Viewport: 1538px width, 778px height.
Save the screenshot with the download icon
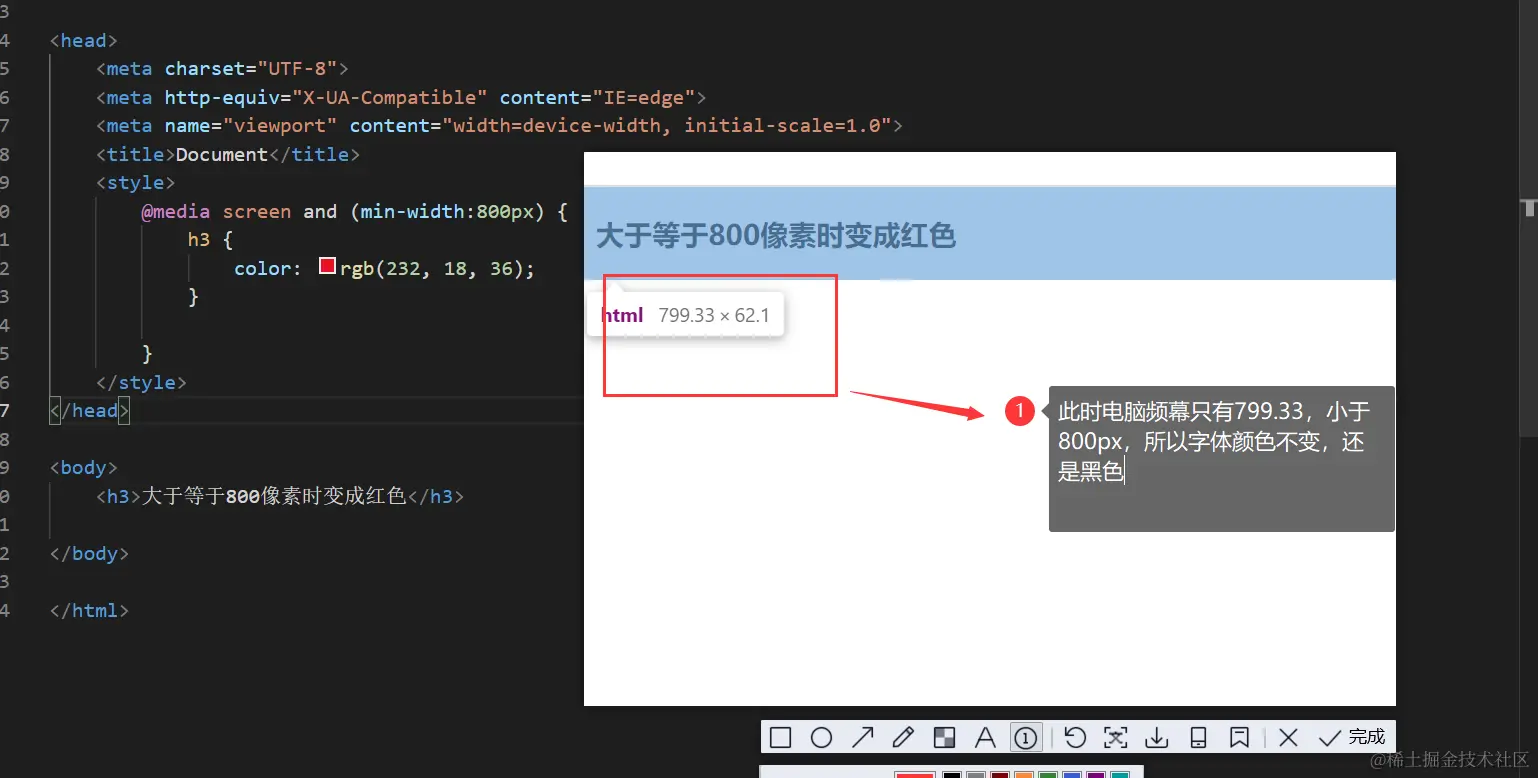click(1157, 738)
